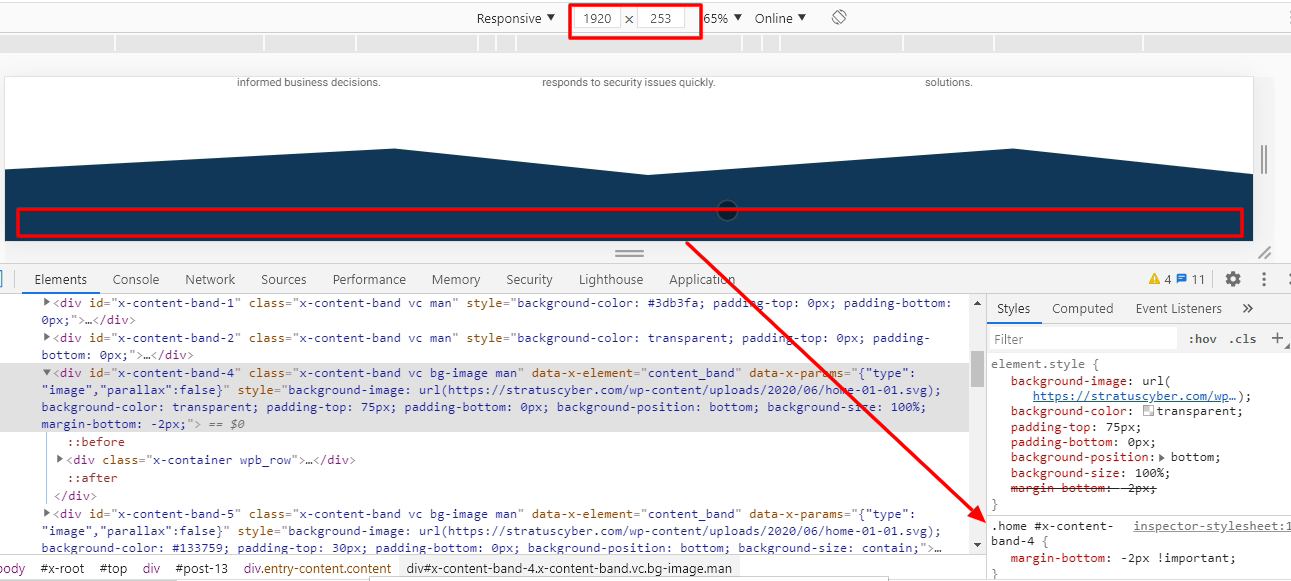This screenshot has width=1291, height=581.
Task: Select the Computed sidebar tab
Action: point(1083,309)
